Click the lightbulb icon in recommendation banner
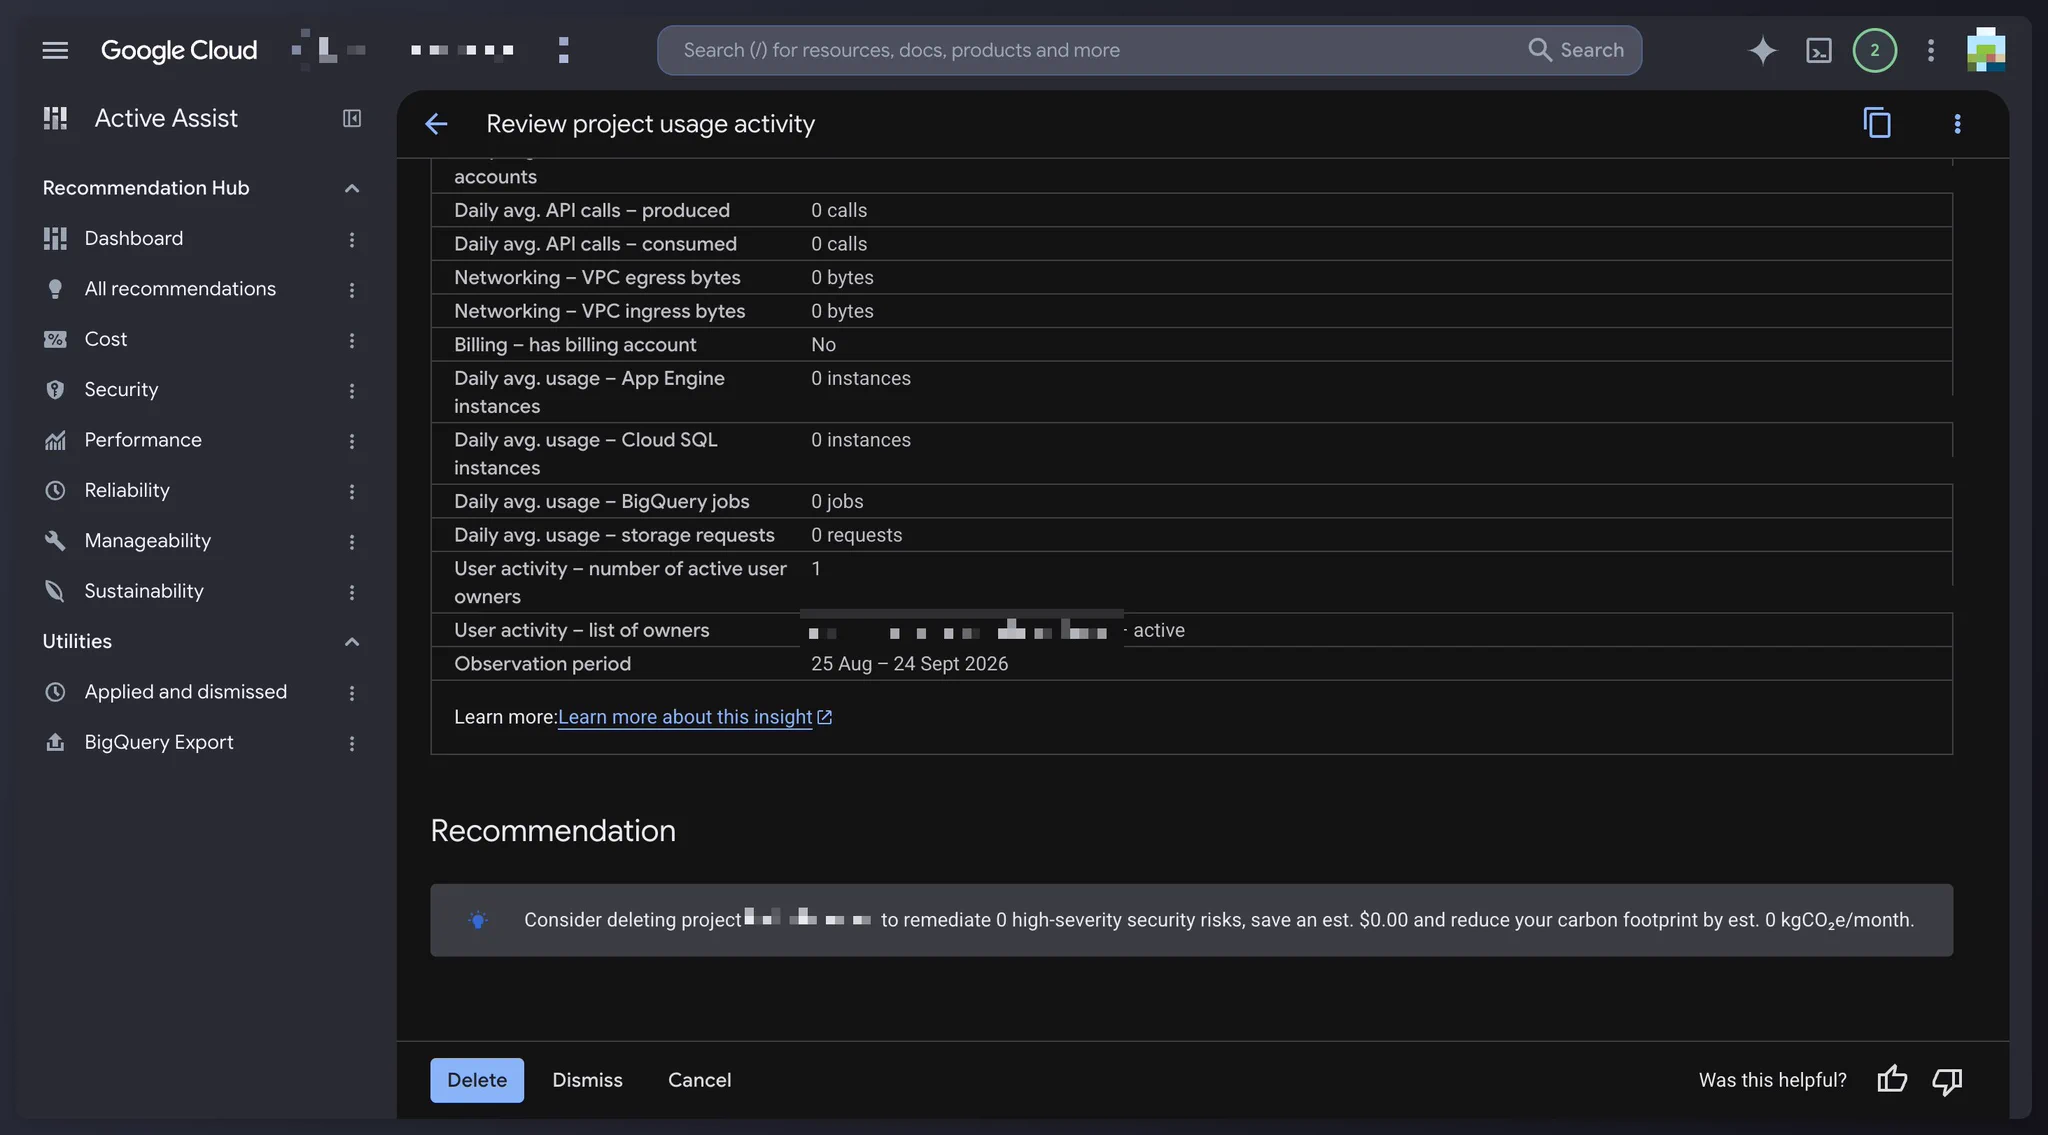 click(478, 920)
